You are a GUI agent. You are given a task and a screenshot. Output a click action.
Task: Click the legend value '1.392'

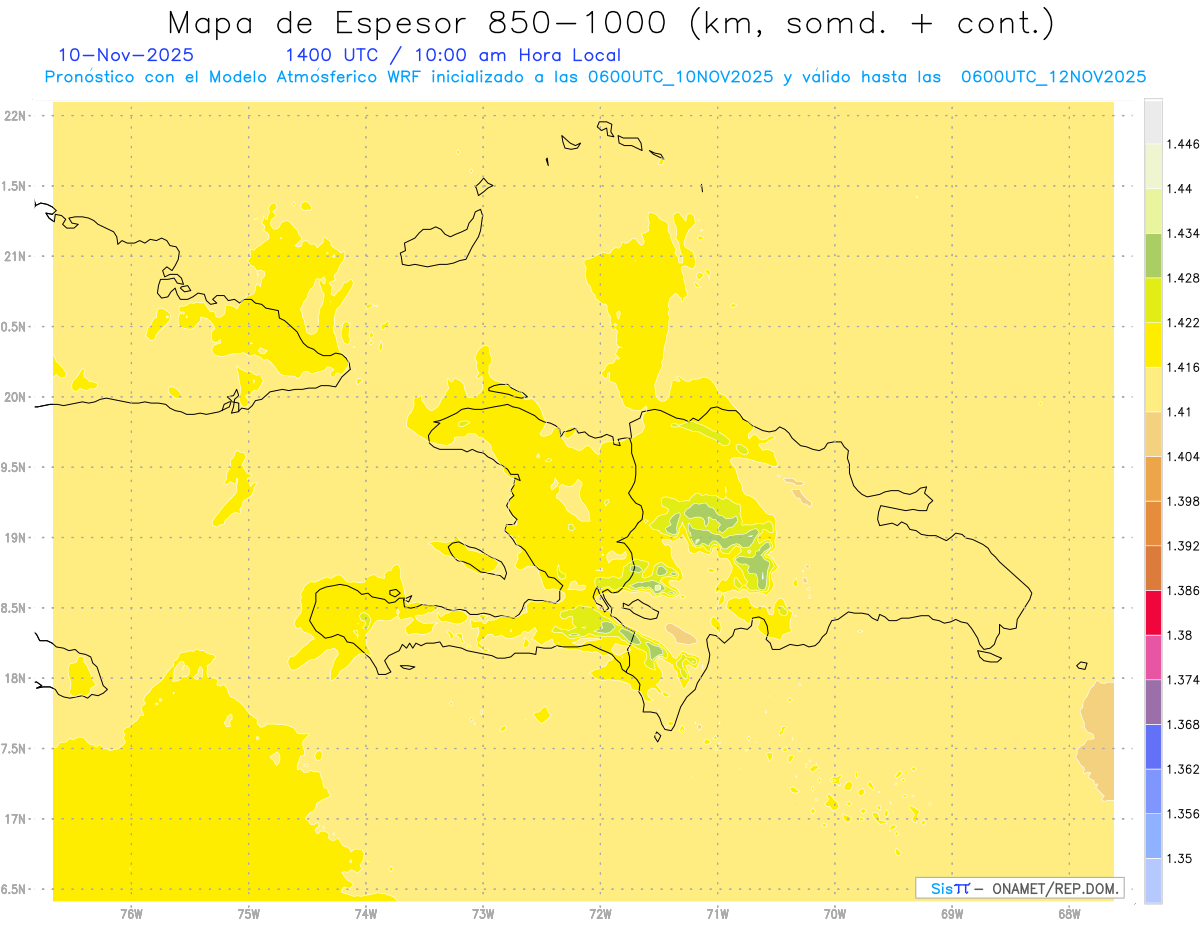point(1183,546)
